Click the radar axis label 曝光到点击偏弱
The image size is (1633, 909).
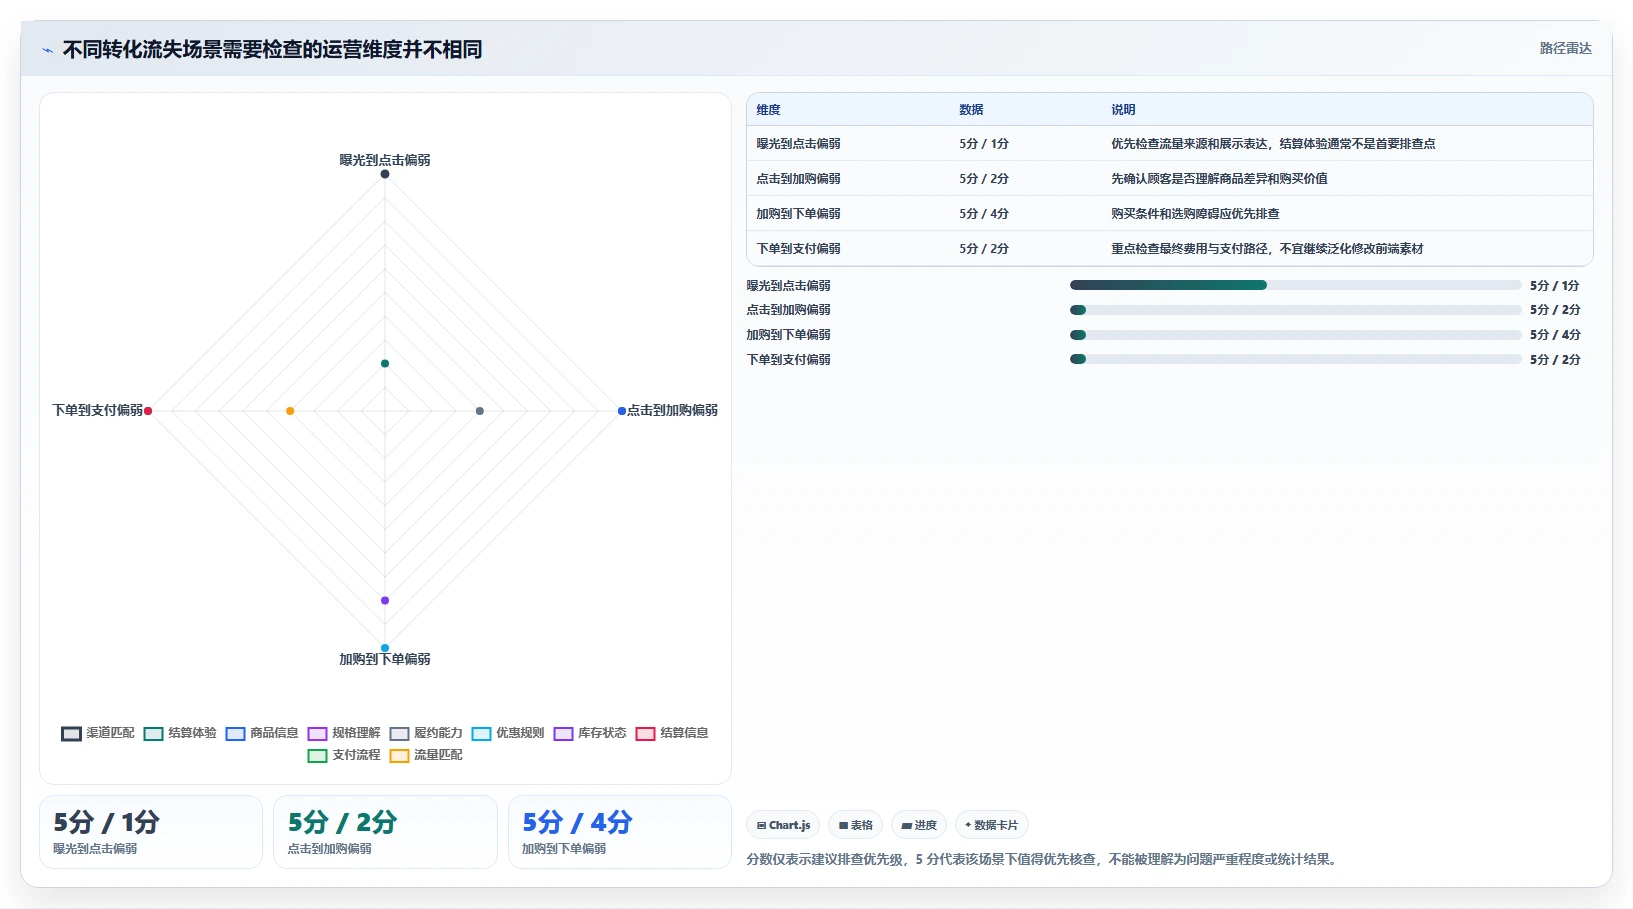(385, 160)
